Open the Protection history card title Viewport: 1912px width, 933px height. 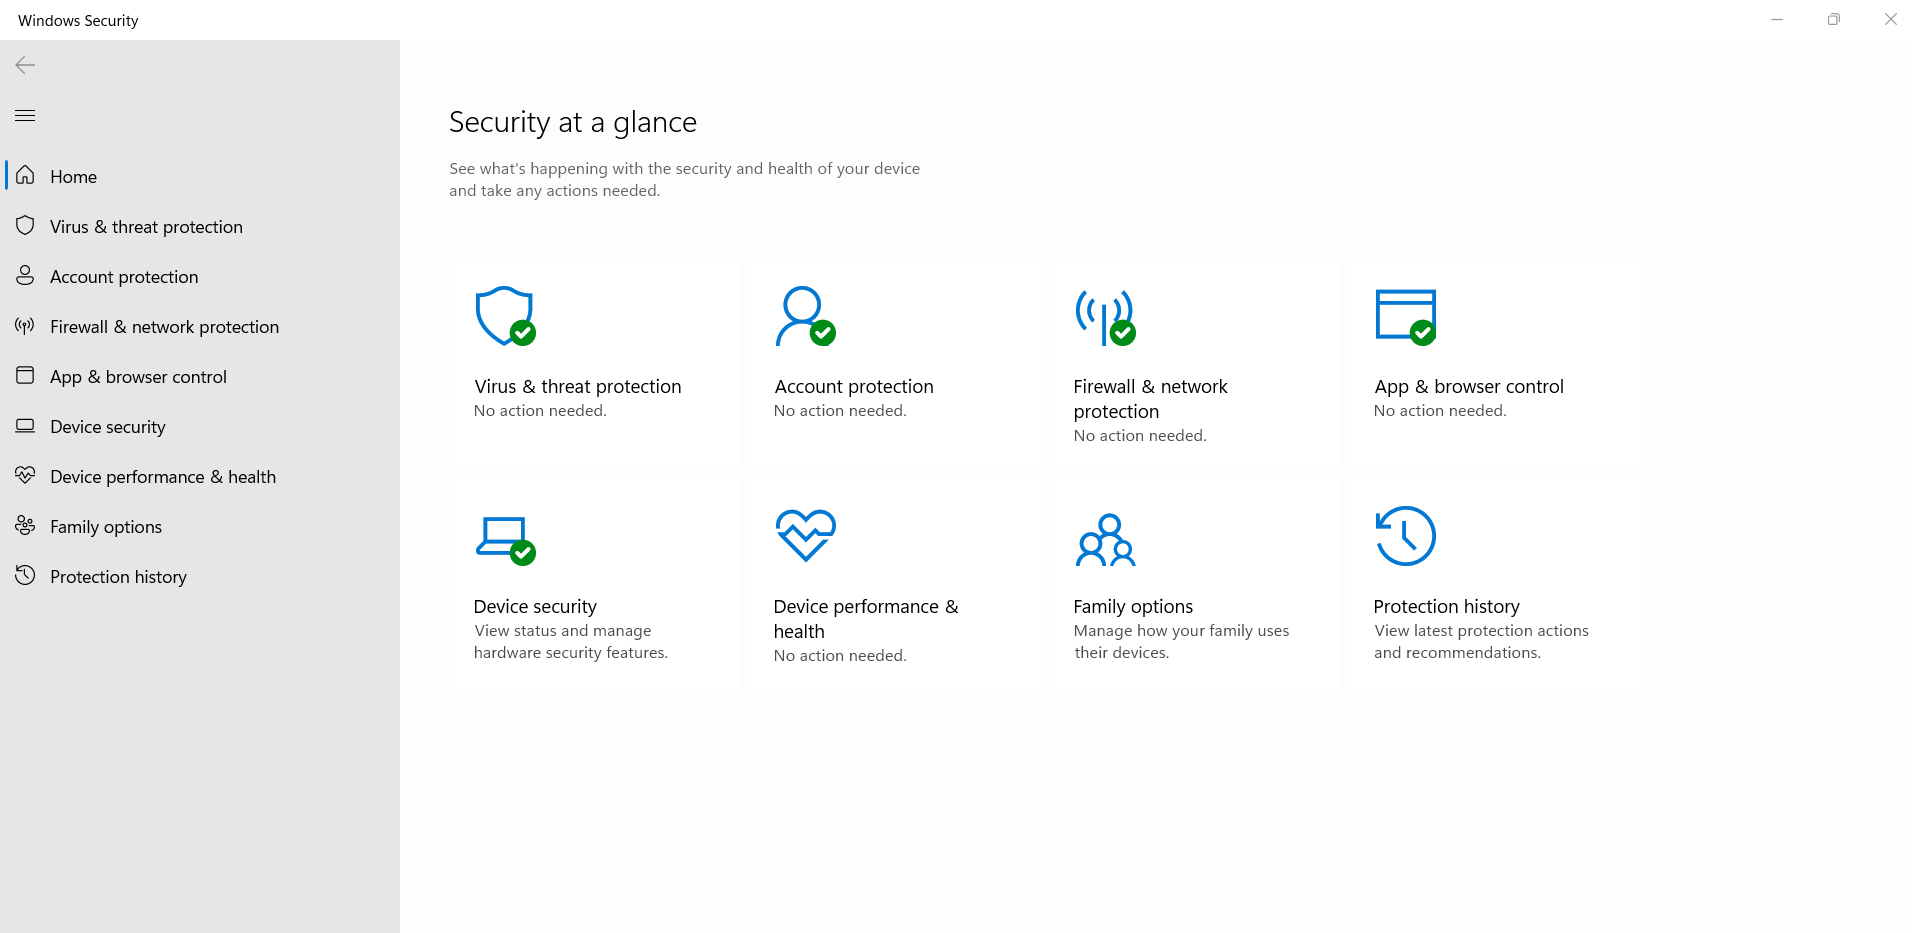pos(1446,606)
